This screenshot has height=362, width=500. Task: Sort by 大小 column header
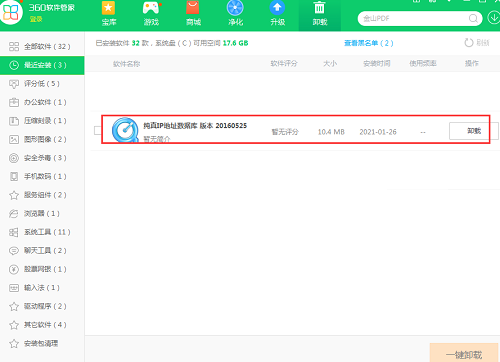330,63
